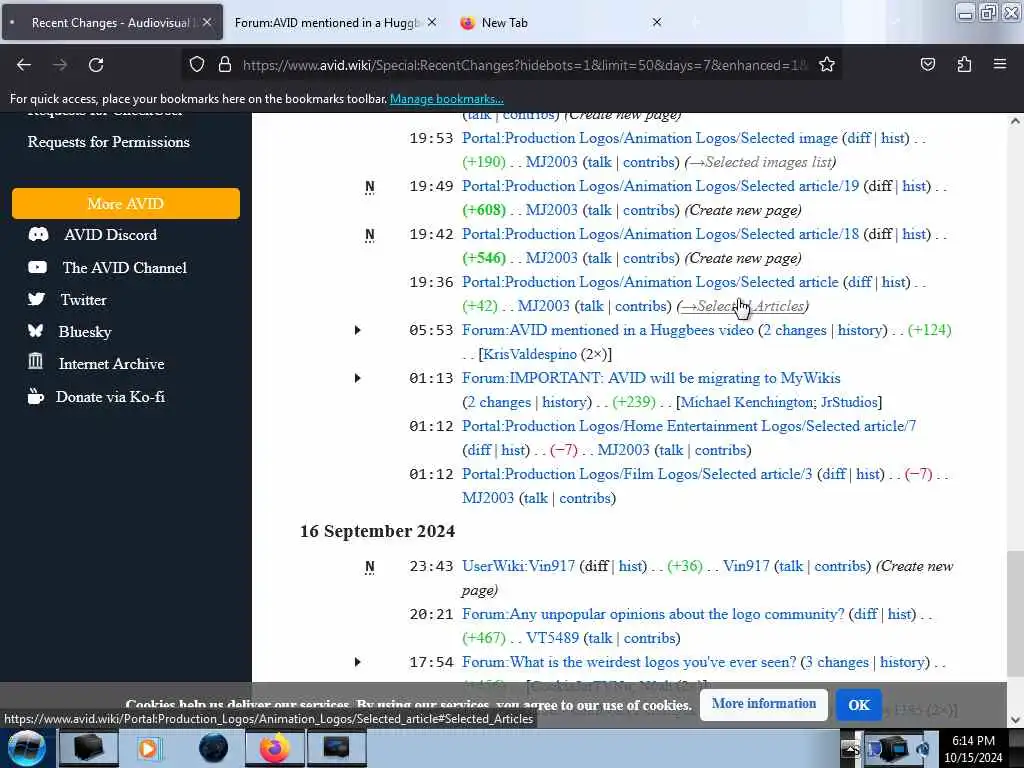Close the Recent Changes tab

click(x=207, y=22)
